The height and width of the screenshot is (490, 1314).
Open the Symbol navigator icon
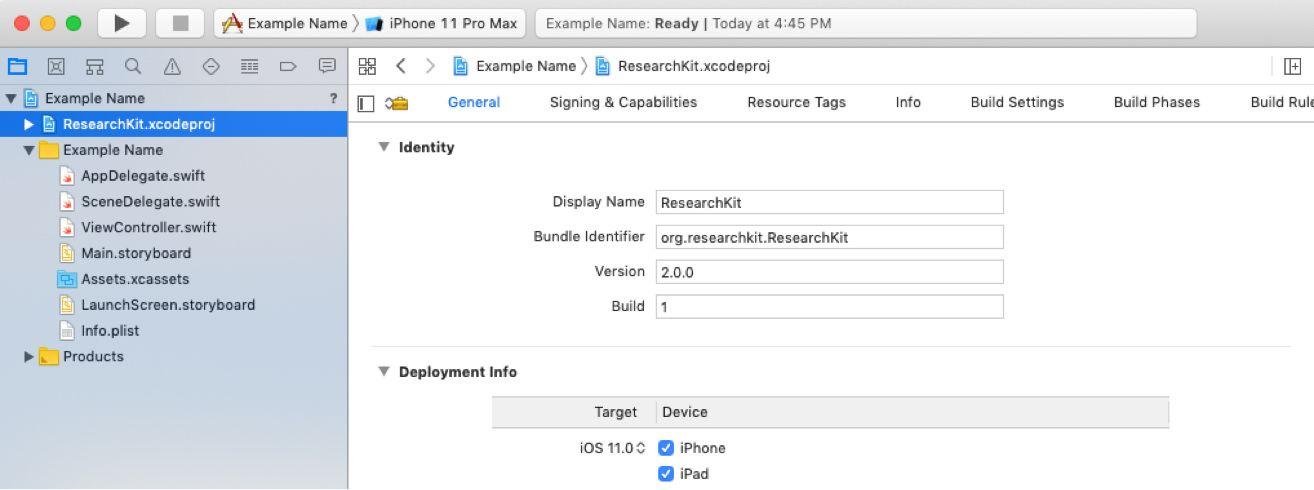coord(95,67)
